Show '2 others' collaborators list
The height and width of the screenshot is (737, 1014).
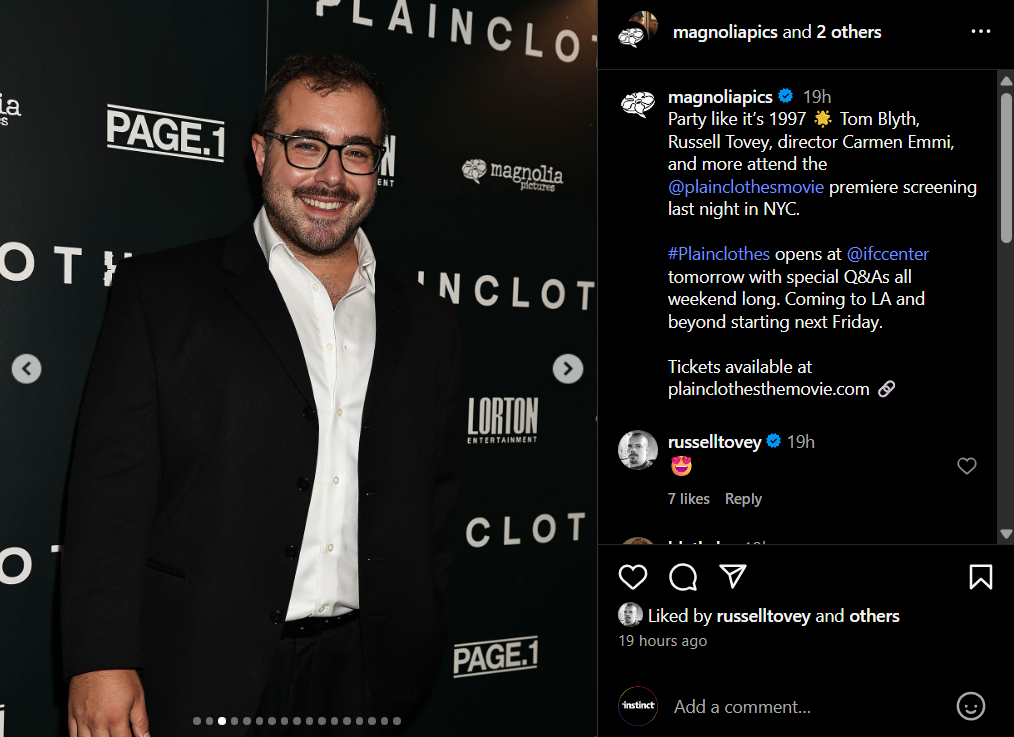click(x=848, y=32)
